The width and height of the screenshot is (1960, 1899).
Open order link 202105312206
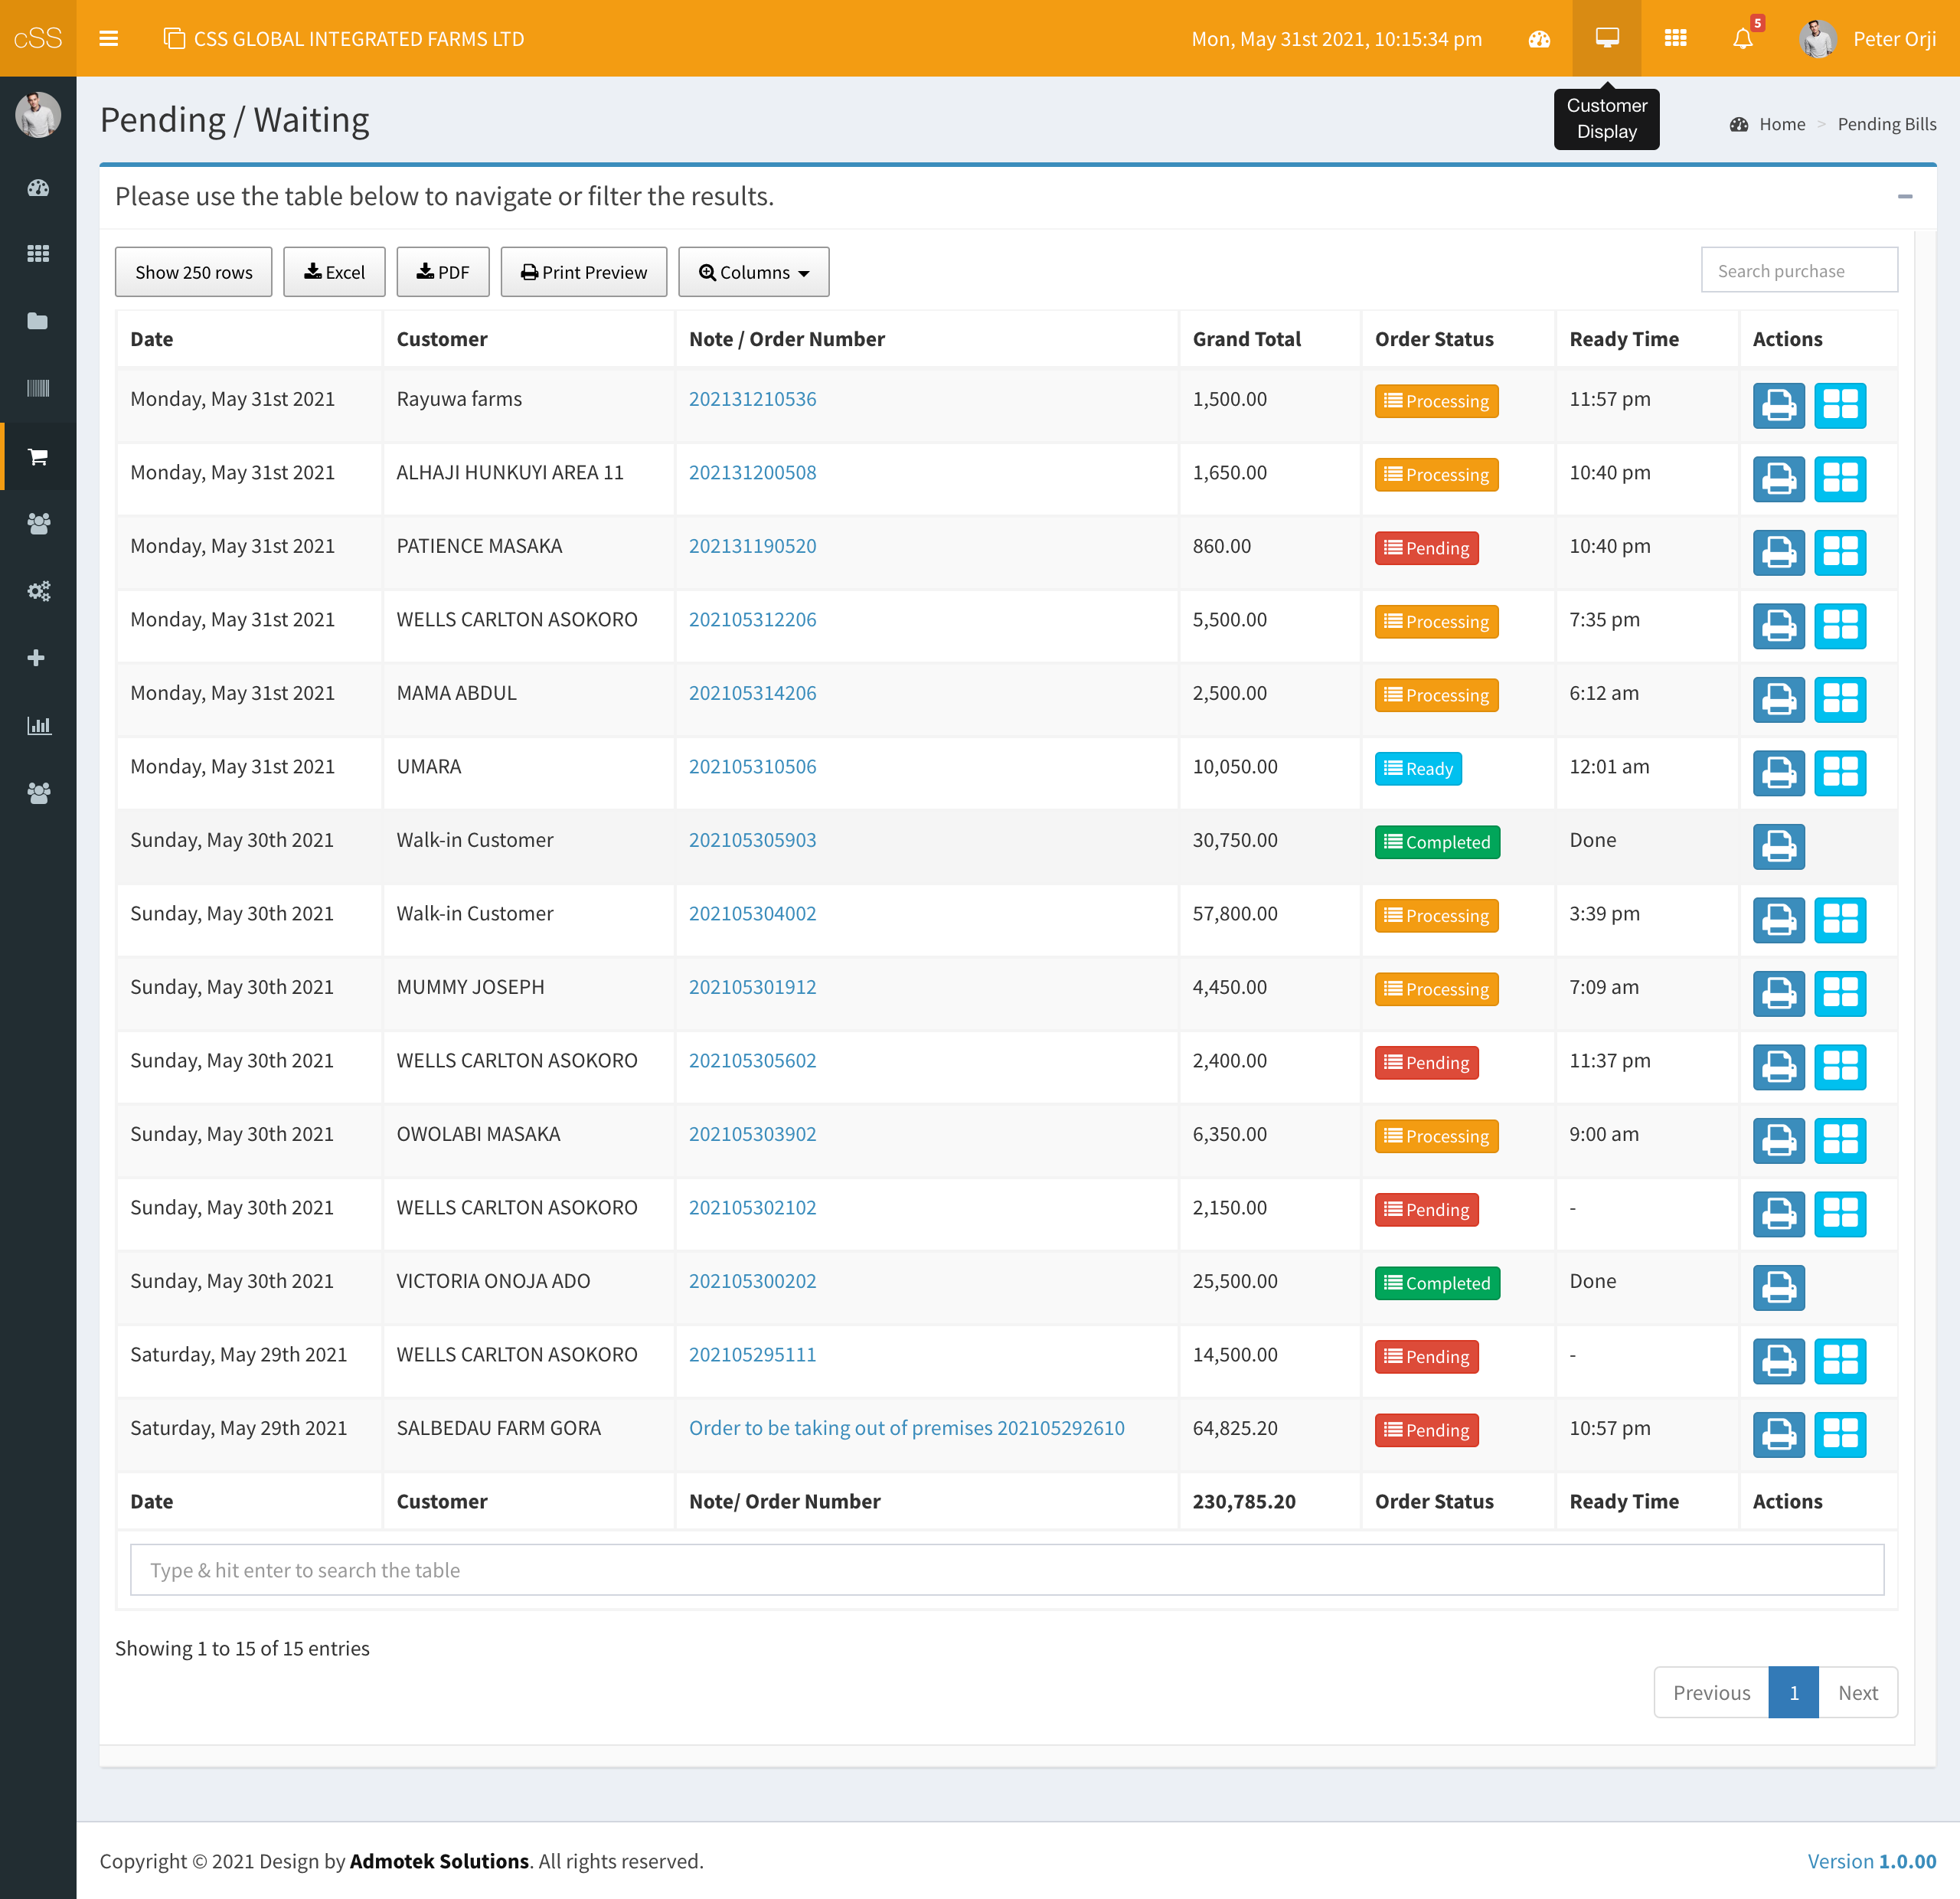click(752, 619)
